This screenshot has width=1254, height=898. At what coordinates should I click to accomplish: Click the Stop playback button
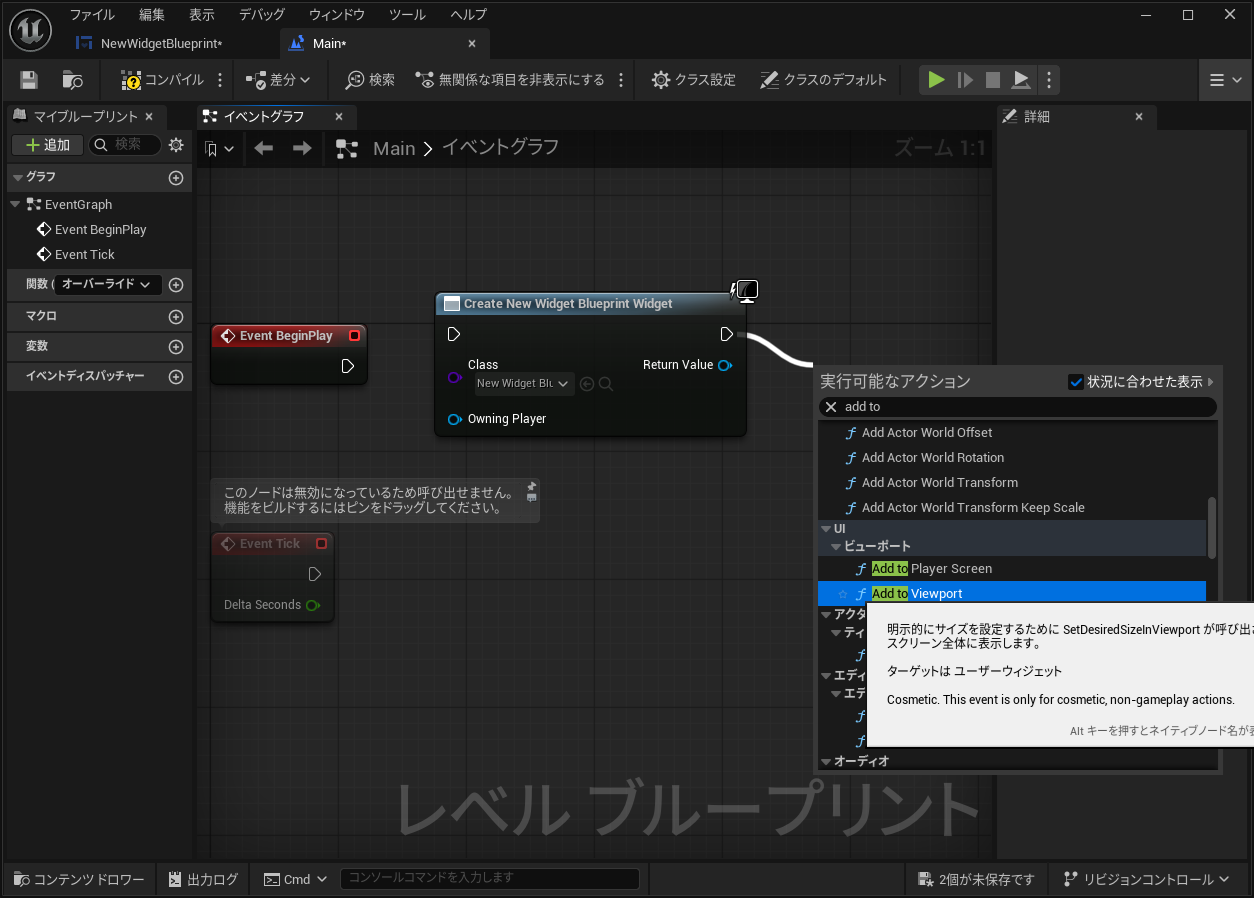point(993,80)
